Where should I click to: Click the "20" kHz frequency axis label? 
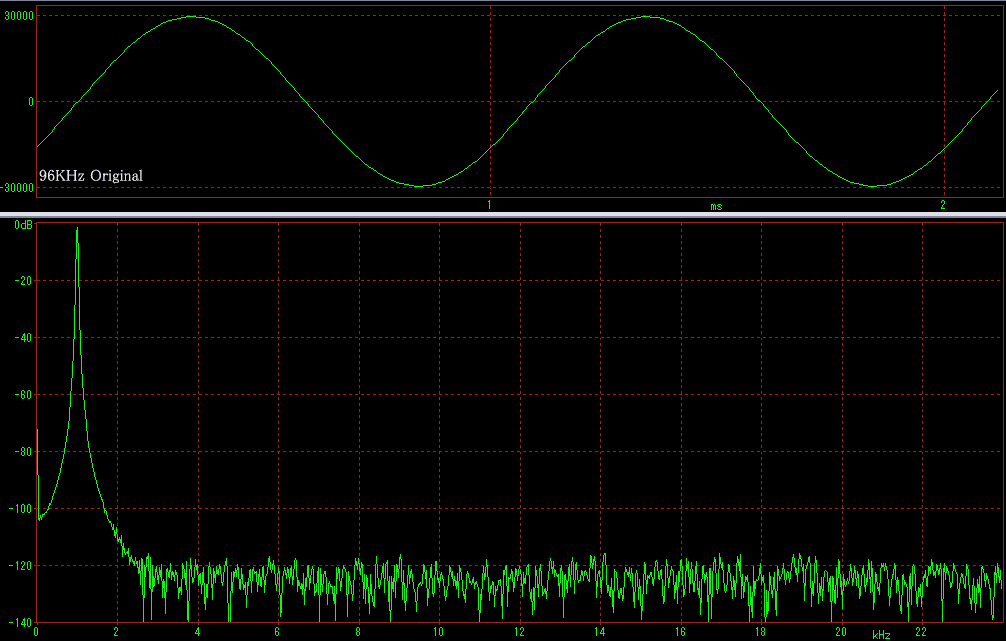tap(841, 632)
